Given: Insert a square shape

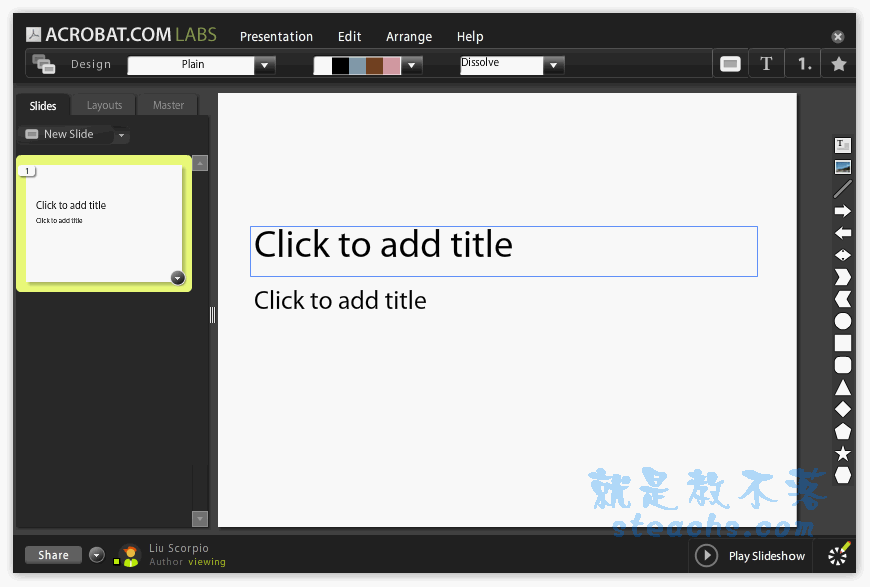Looking at the screenshot, I should coord(843,343).
